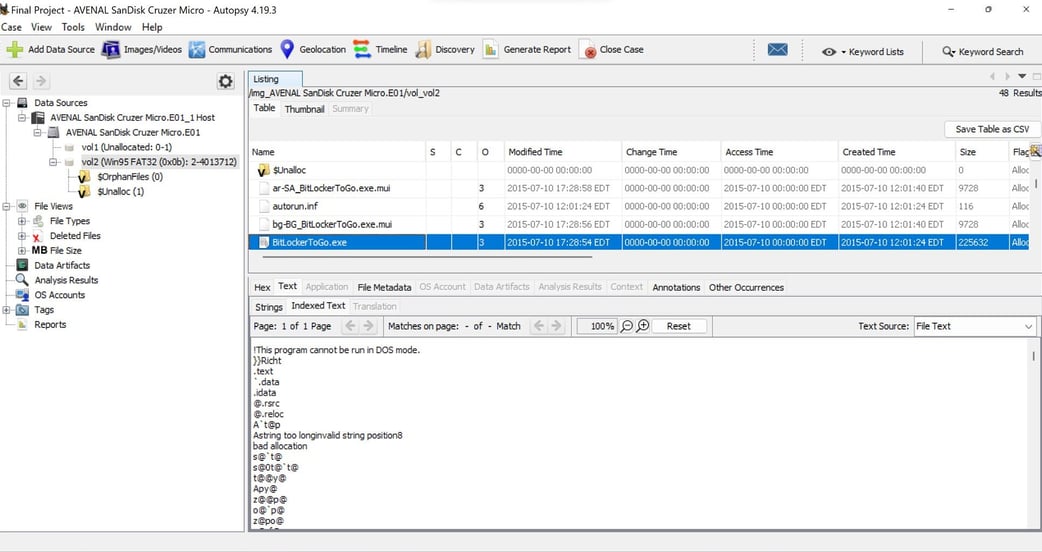
Task: Sort by Modified Time column header
Action: pyautogui.click(x=563, y=152)
